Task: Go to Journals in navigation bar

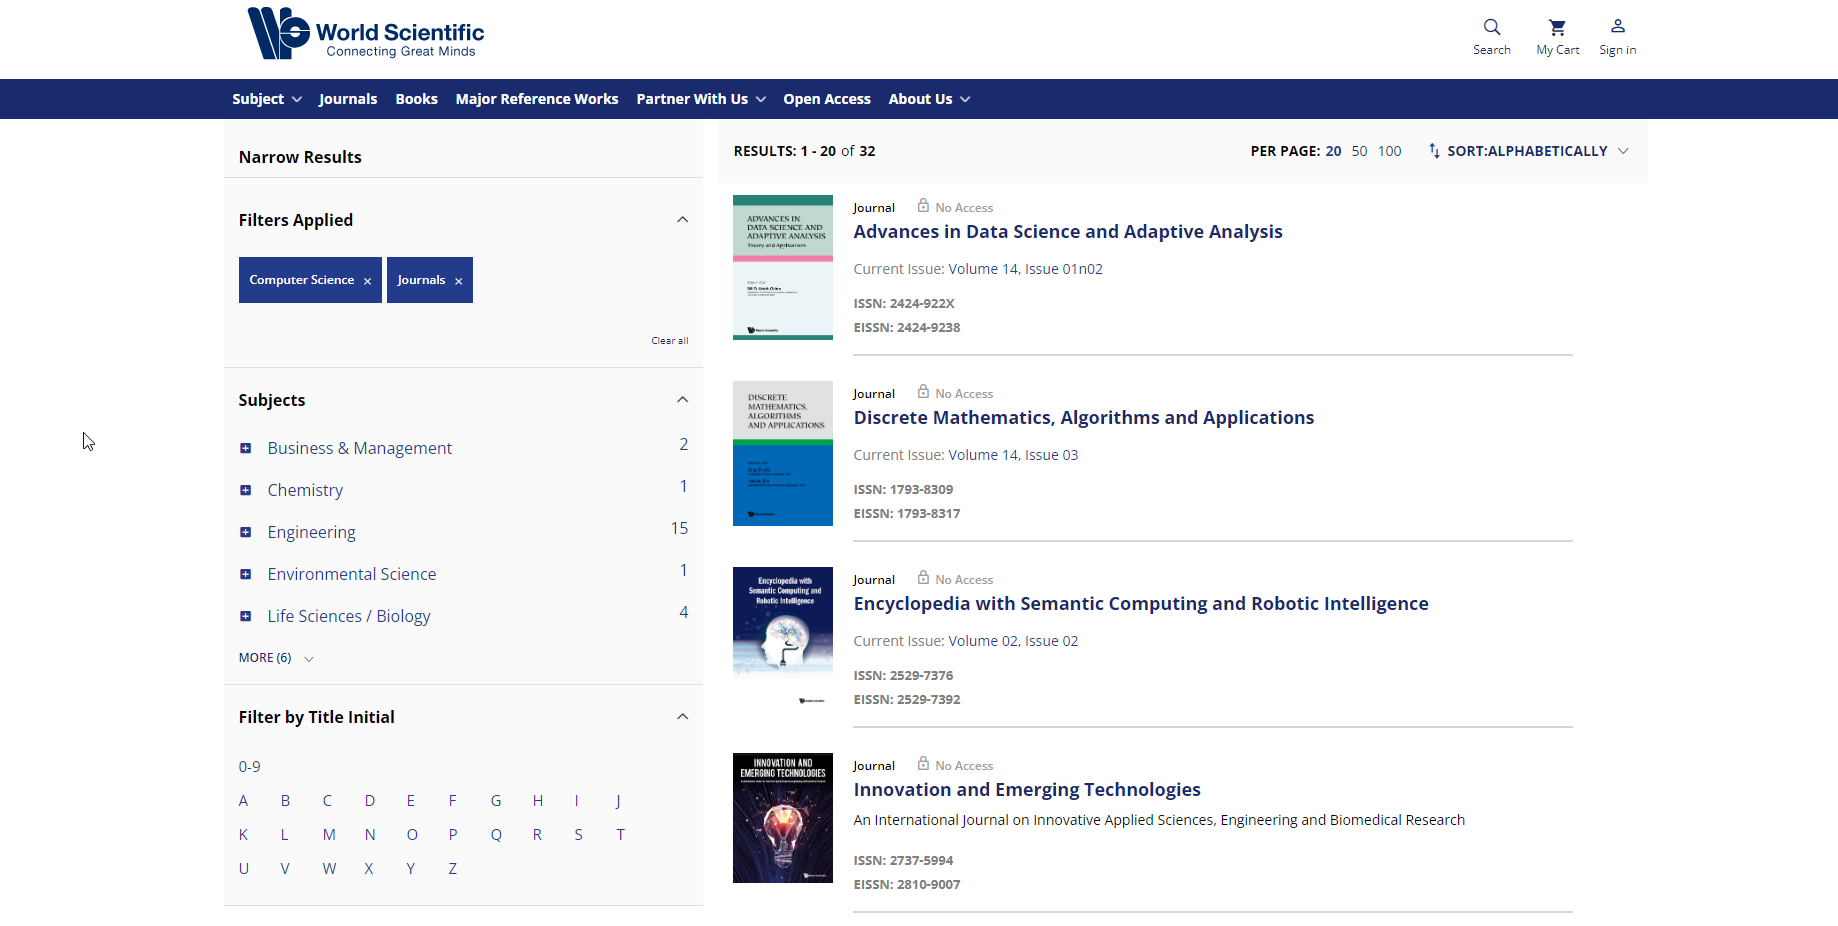Action: pyautogui.click(x=348, y=99)
